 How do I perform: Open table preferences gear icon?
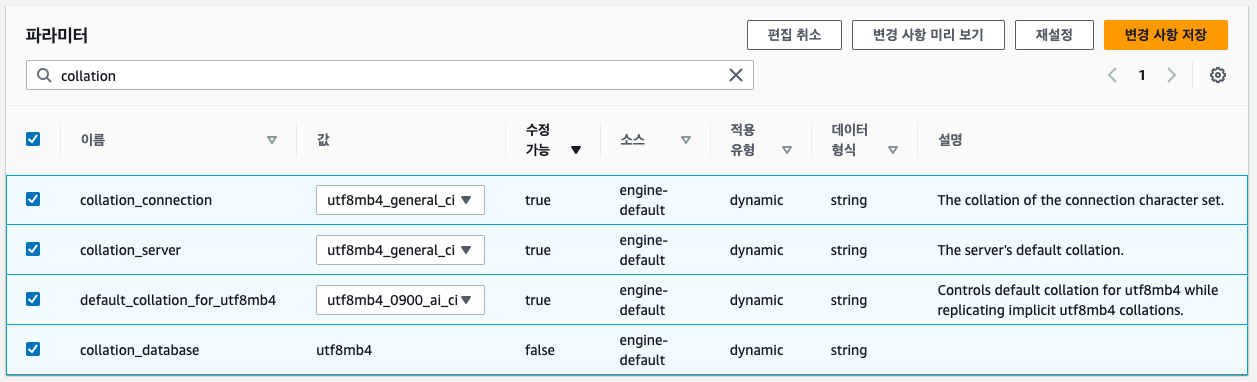click(x=1218, y=75)
